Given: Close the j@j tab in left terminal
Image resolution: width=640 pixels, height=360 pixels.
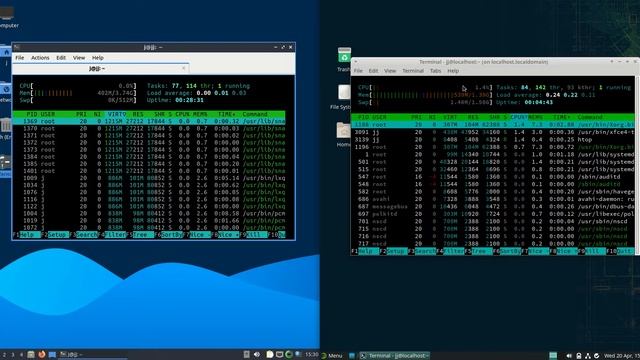Looking at the screenshot, I should click(184, 68).
